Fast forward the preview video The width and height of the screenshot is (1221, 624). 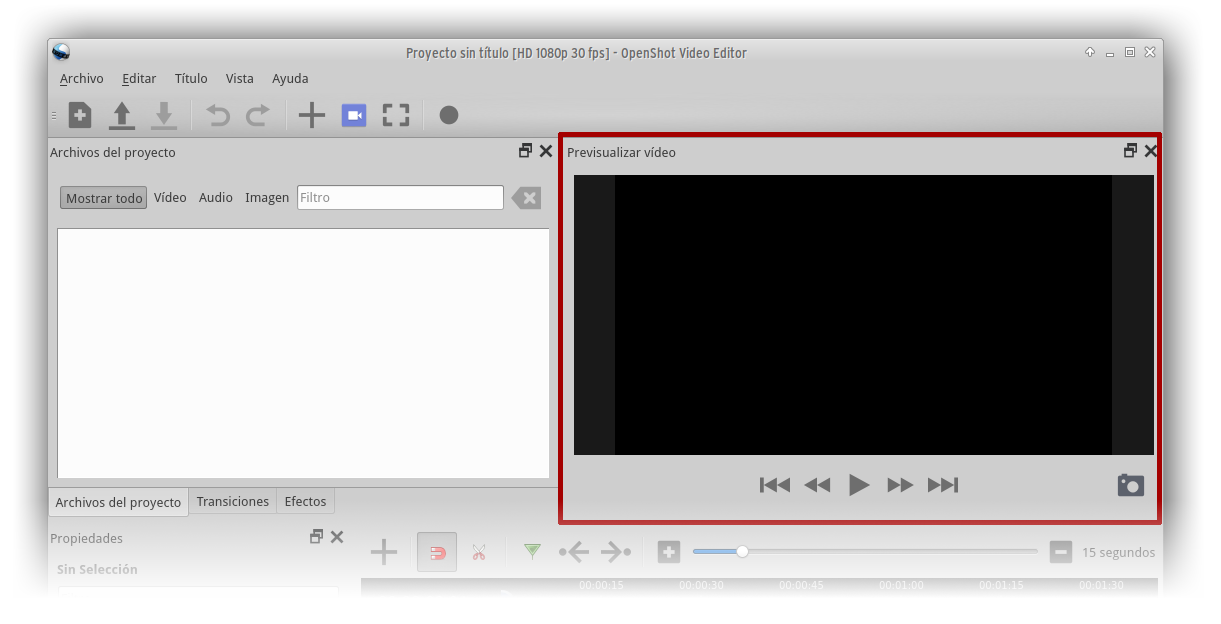901,485
